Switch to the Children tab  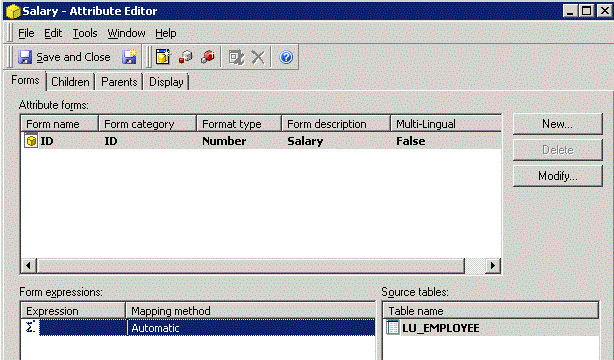[x=70, y=82]
